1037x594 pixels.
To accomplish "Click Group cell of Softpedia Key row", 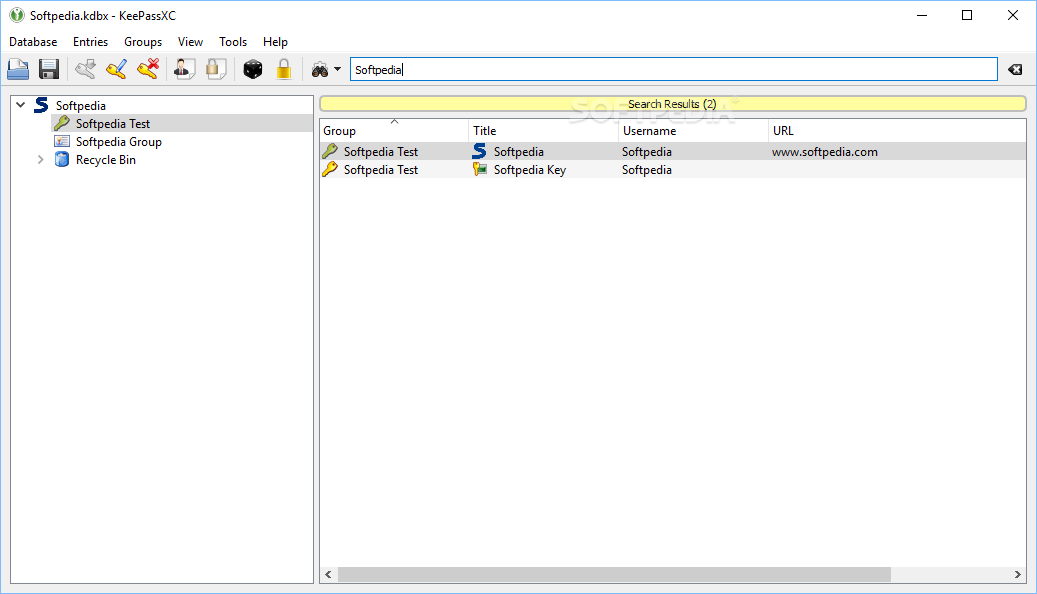I will tap(381, 170).
